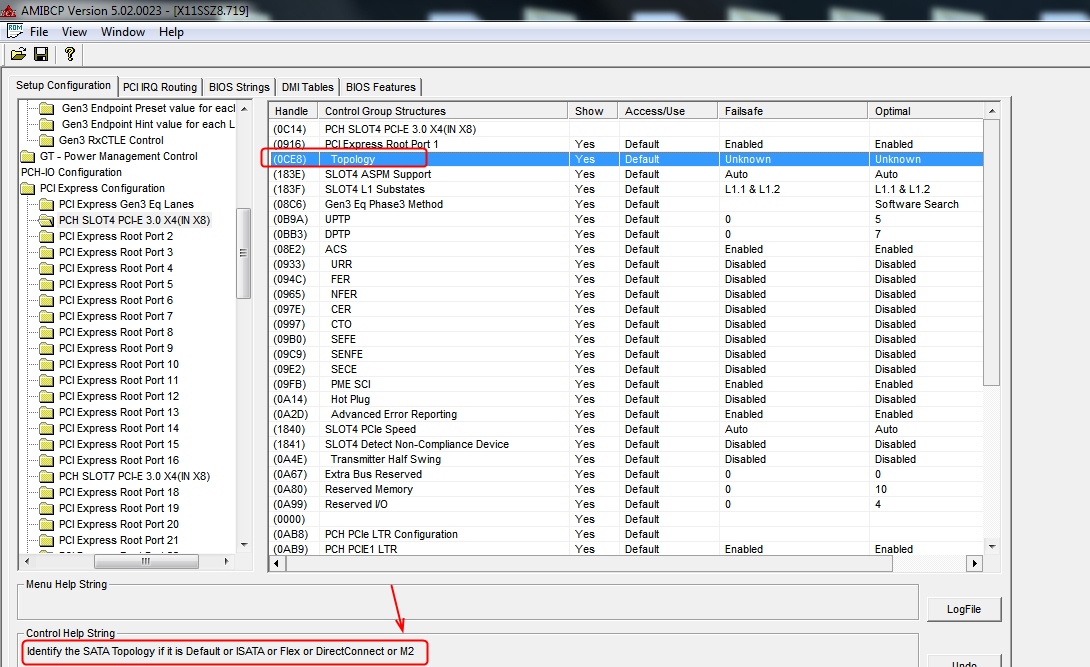Switch to the Setup Configuration tab
This screenshot has height=667, width=1090.
(x=63, y=85)
